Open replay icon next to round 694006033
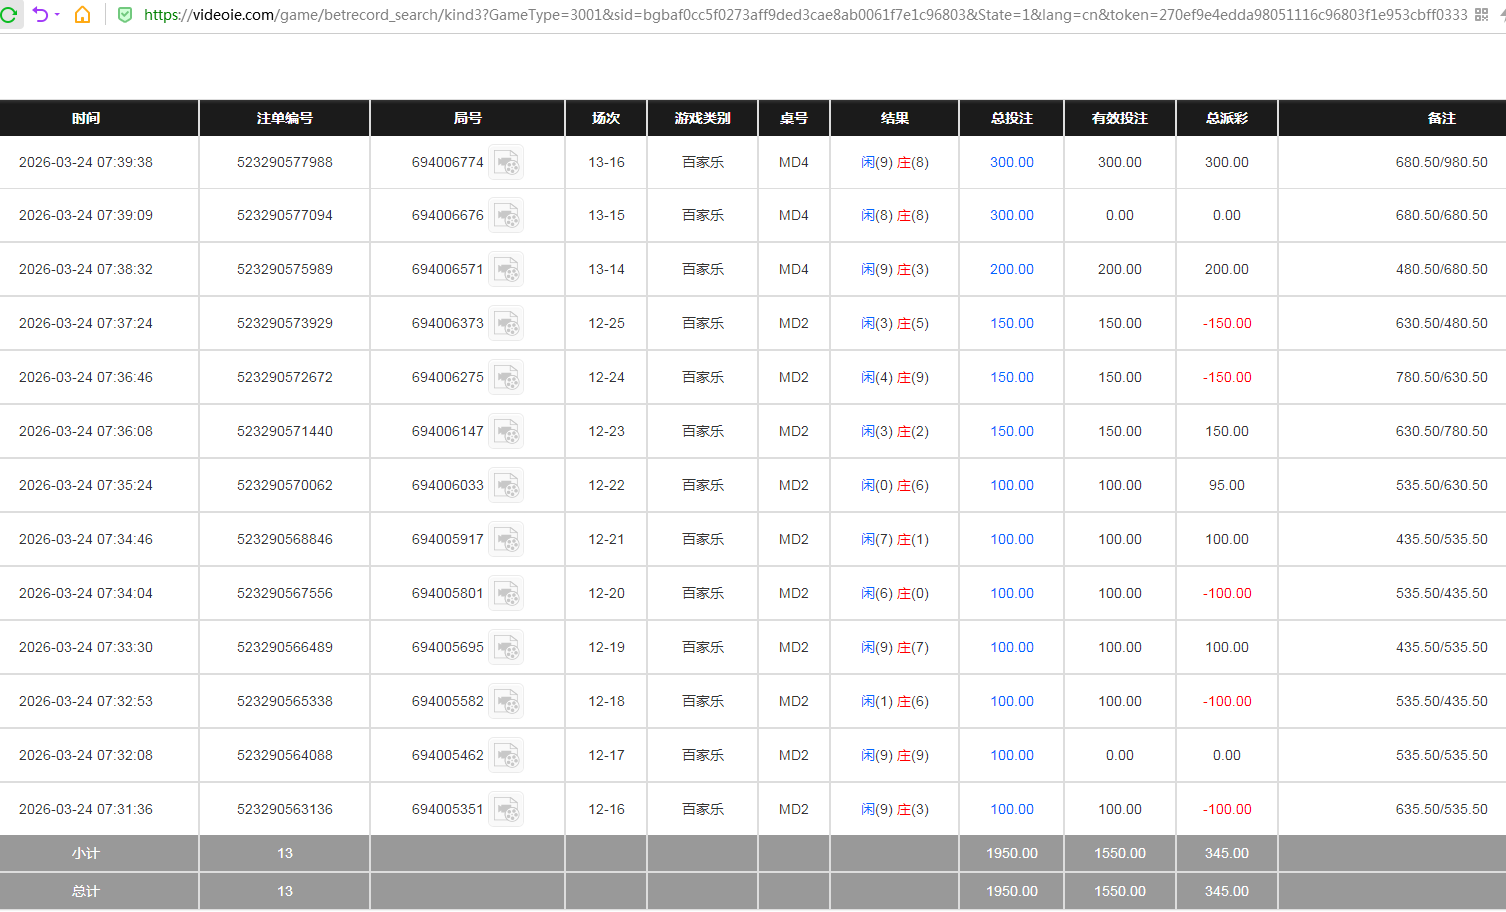 [507, 486]
